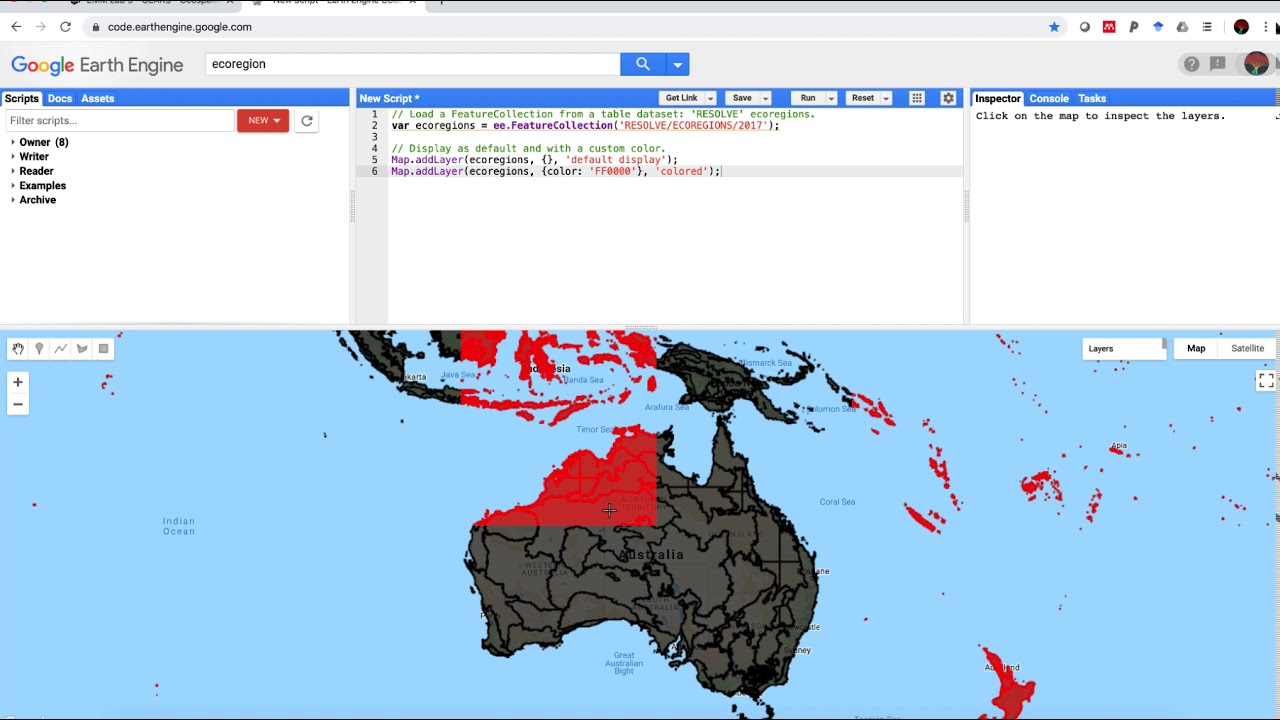The image size is (1280, 720).
Task: Open the Get Link dropdown arrow
Action: [x=711, y=98]
